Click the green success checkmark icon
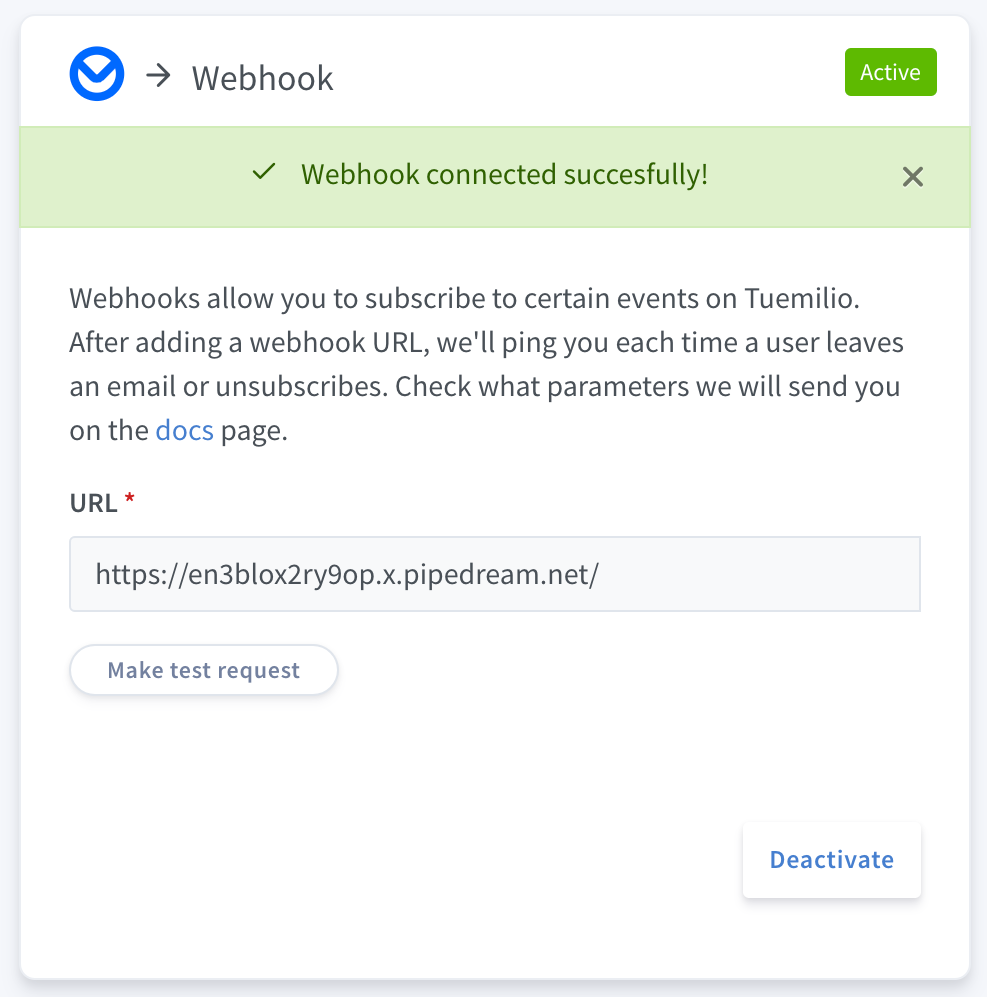The image size is (987, 997). coord(263,172)
